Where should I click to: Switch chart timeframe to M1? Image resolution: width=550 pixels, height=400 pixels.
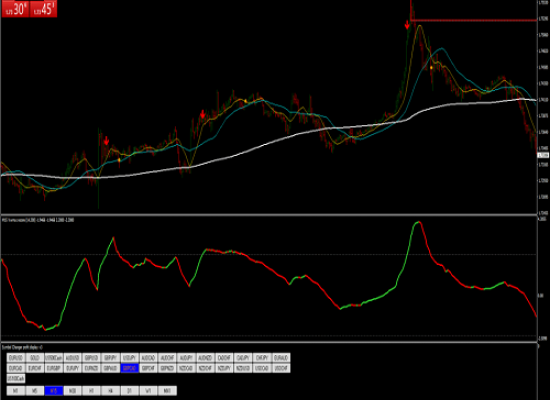(x=16, y=391)
